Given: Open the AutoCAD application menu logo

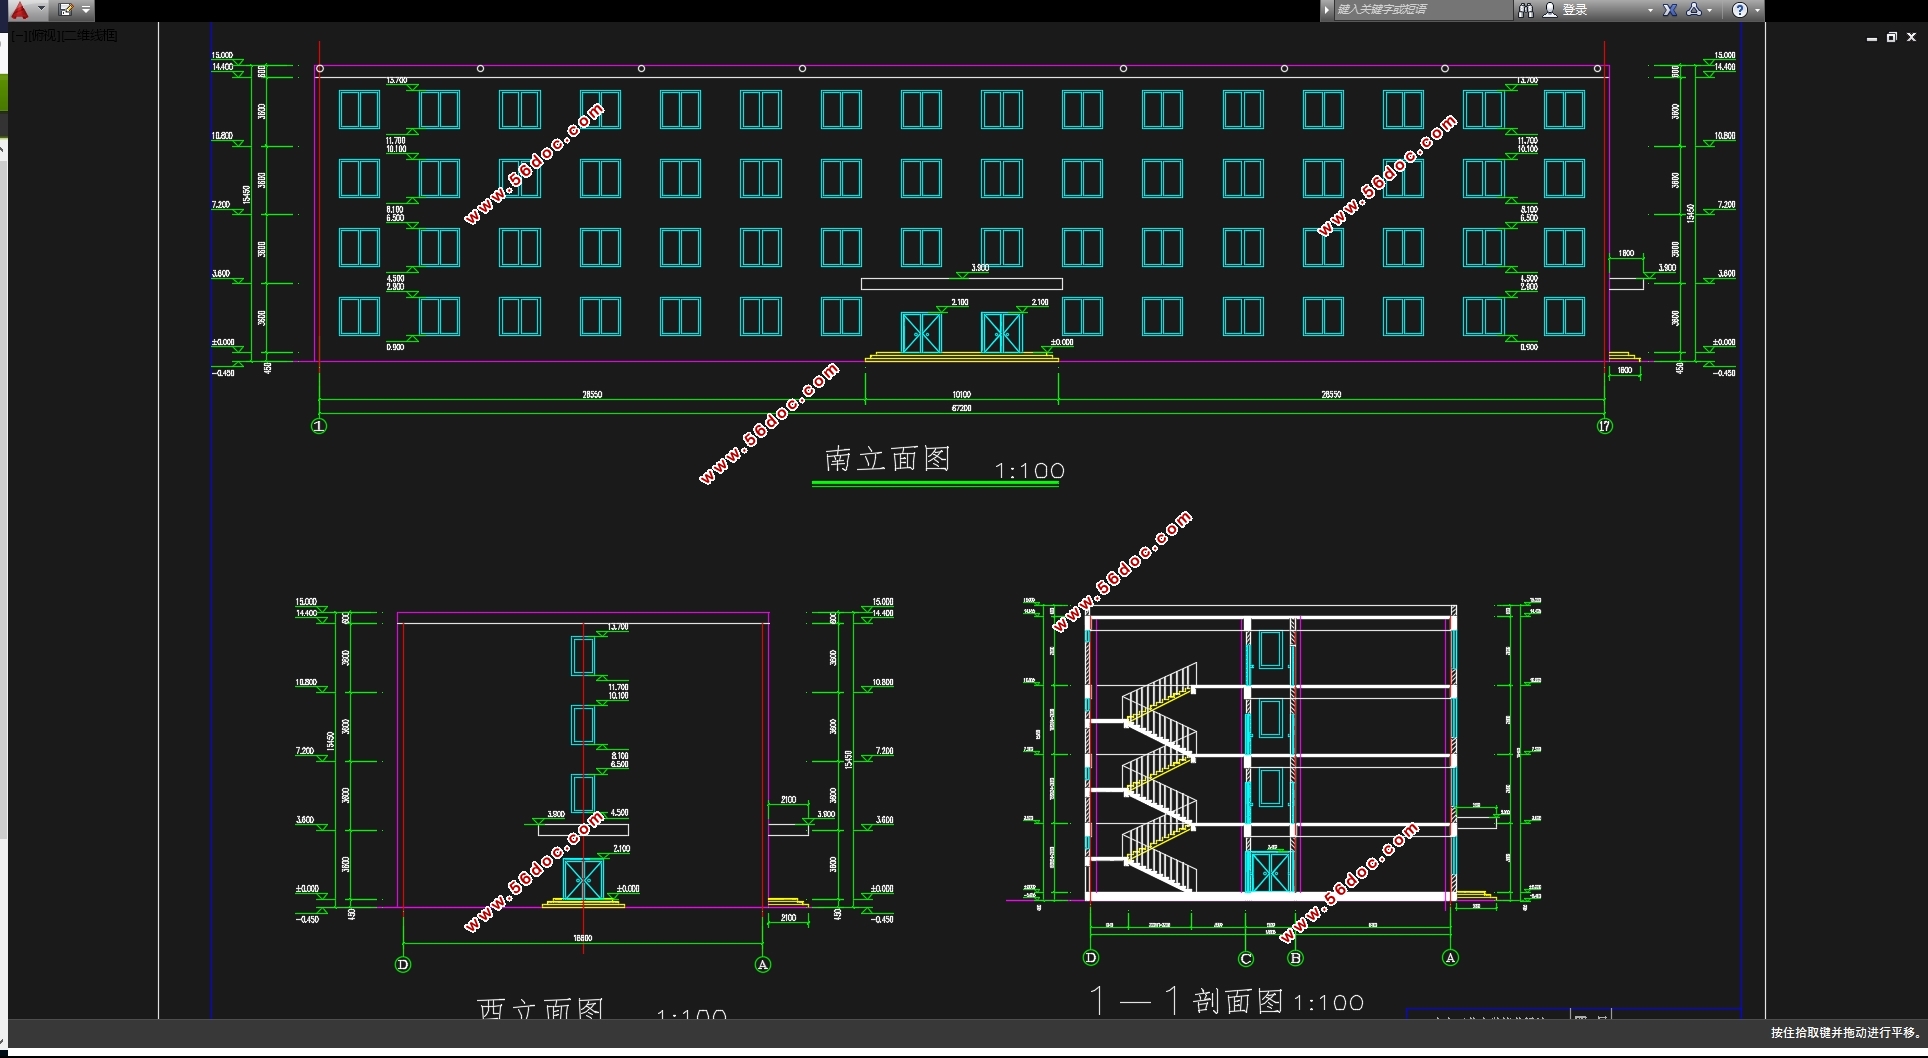Looking at the screenshot, I should pyautogui.click(x=20, y=10).
